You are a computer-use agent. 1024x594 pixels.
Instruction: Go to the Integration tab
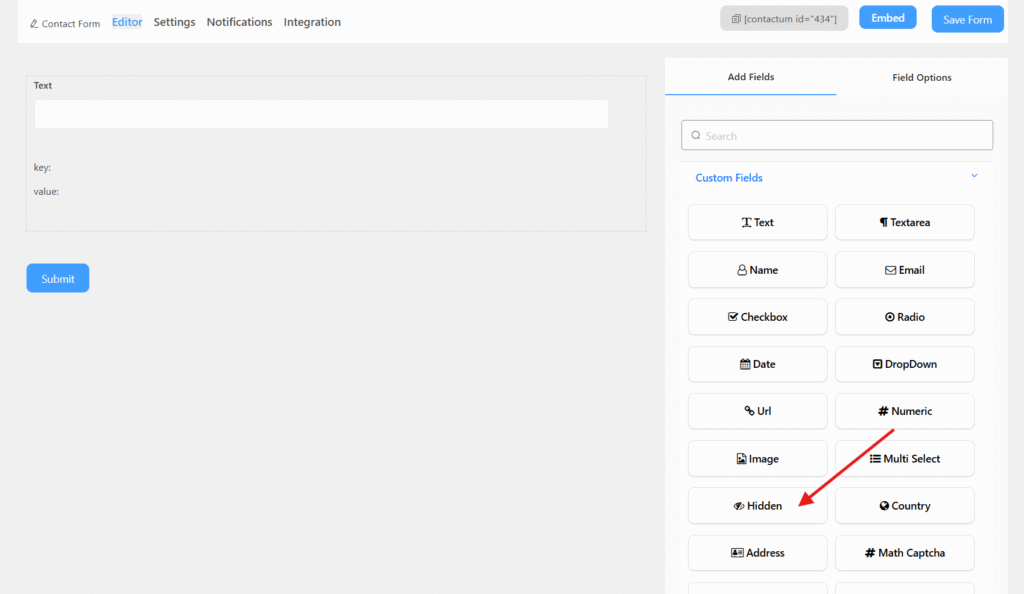pyautogui.click(x=312, y=22)
